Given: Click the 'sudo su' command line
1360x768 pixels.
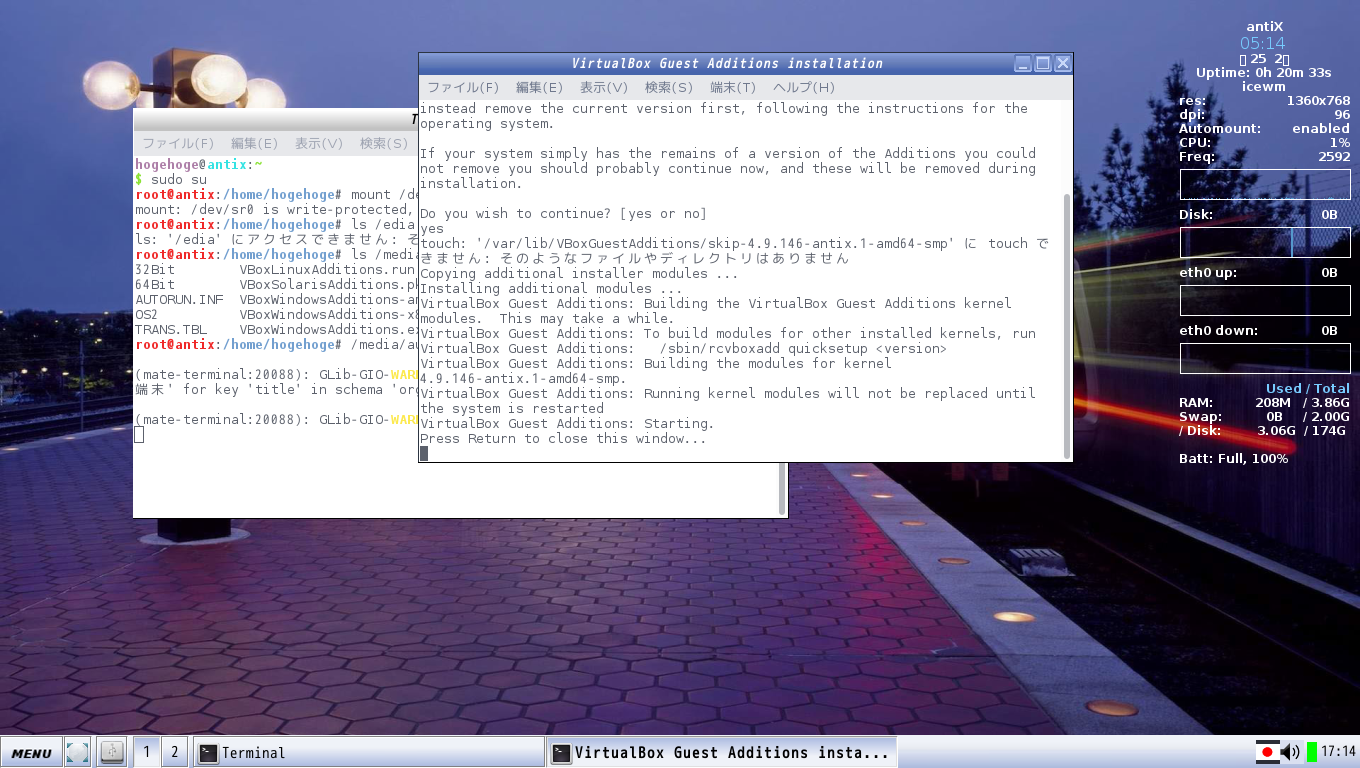Looking at the screenshot, I should pos(178,180).
